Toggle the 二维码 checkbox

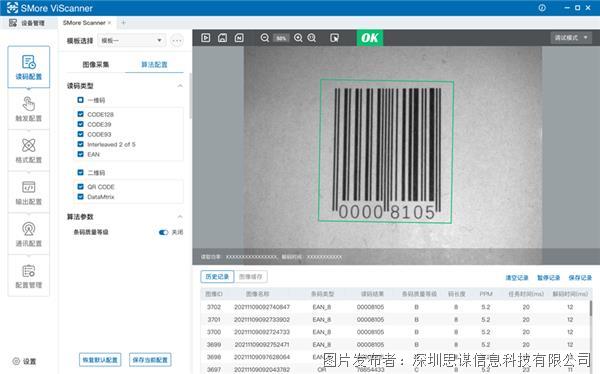[80, 172]
